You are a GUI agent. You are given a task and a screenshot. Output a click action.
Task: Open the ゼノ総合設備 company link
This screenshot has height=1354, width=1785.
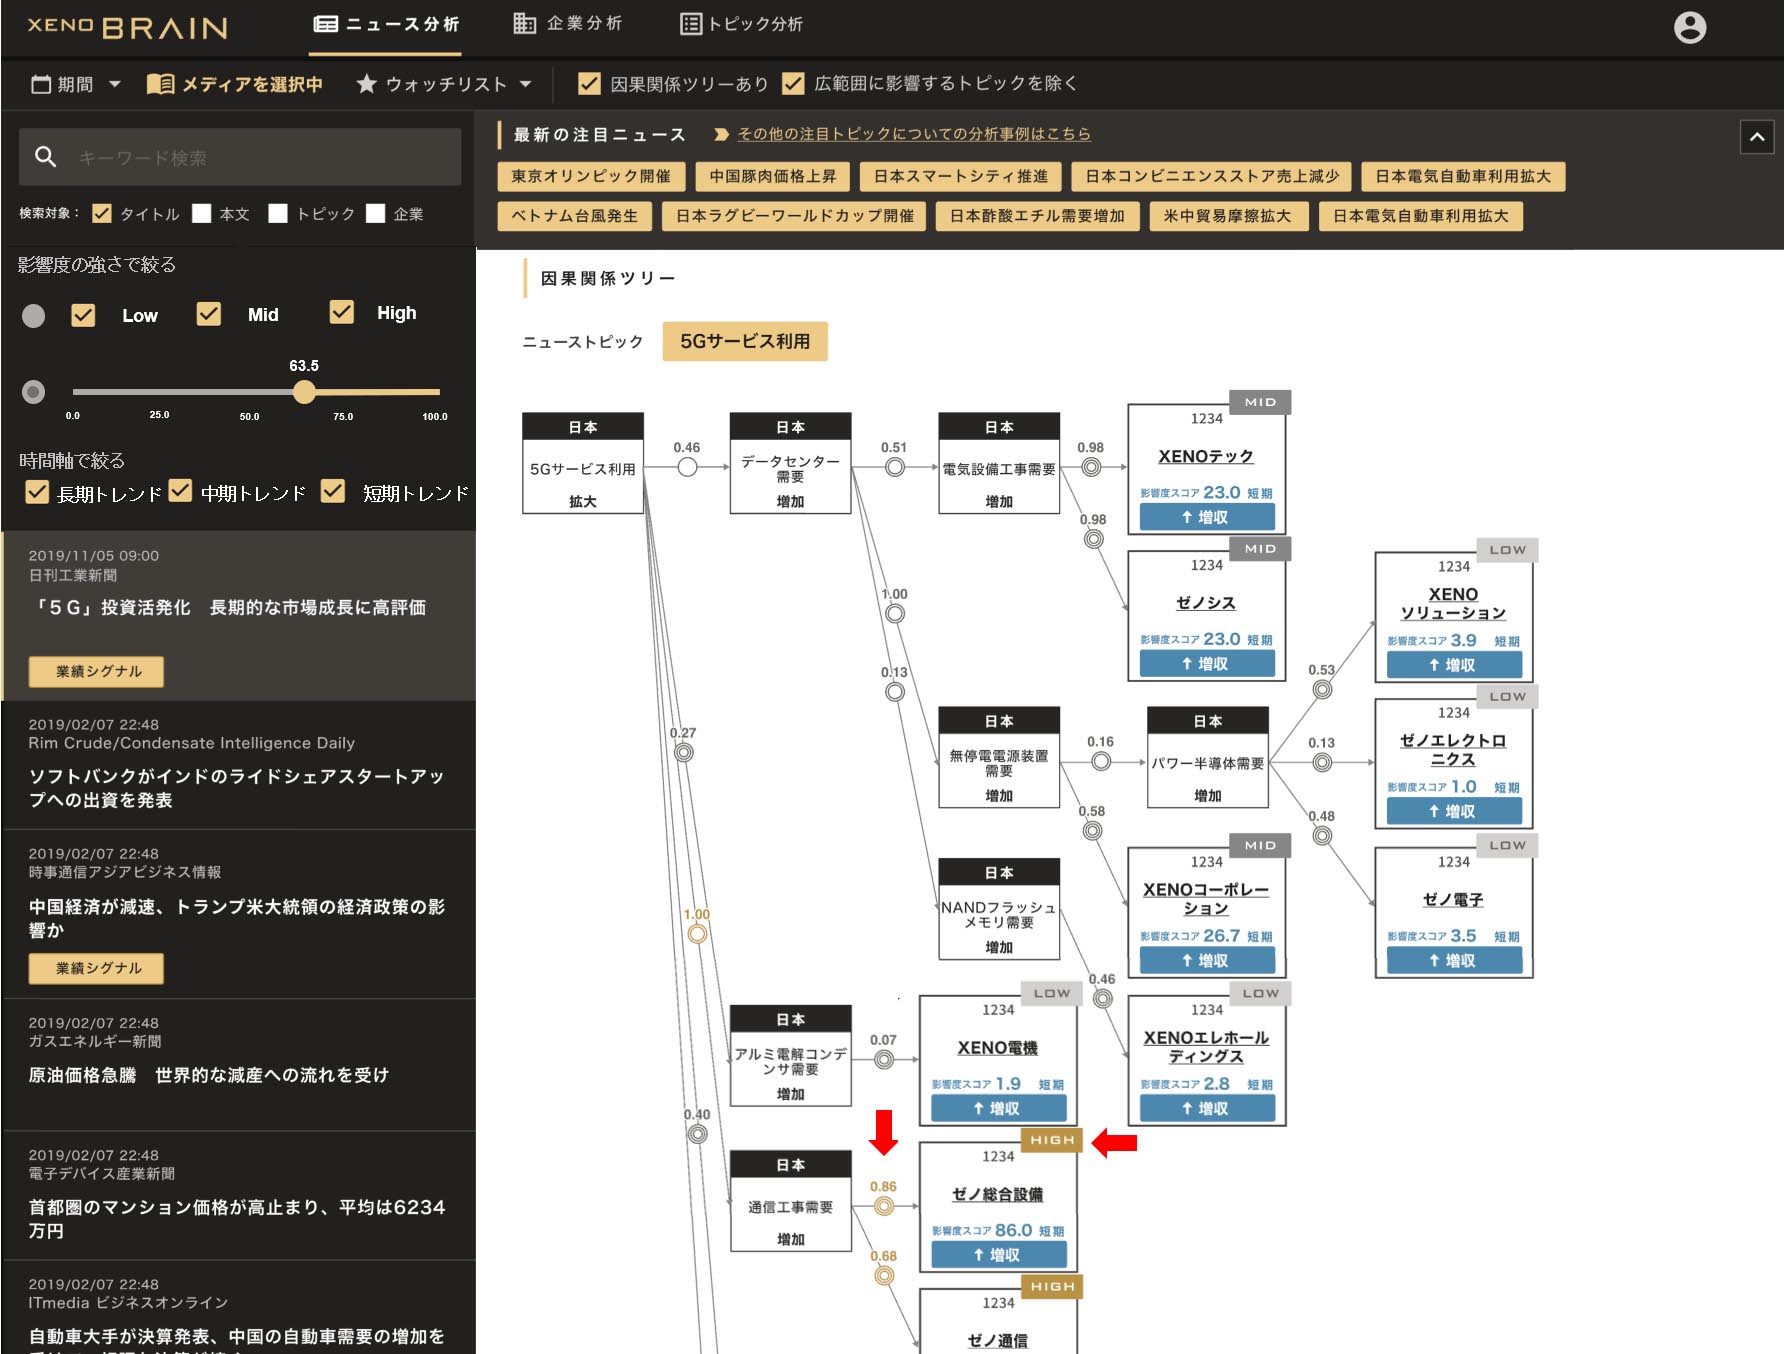[x=997, y=1194]
